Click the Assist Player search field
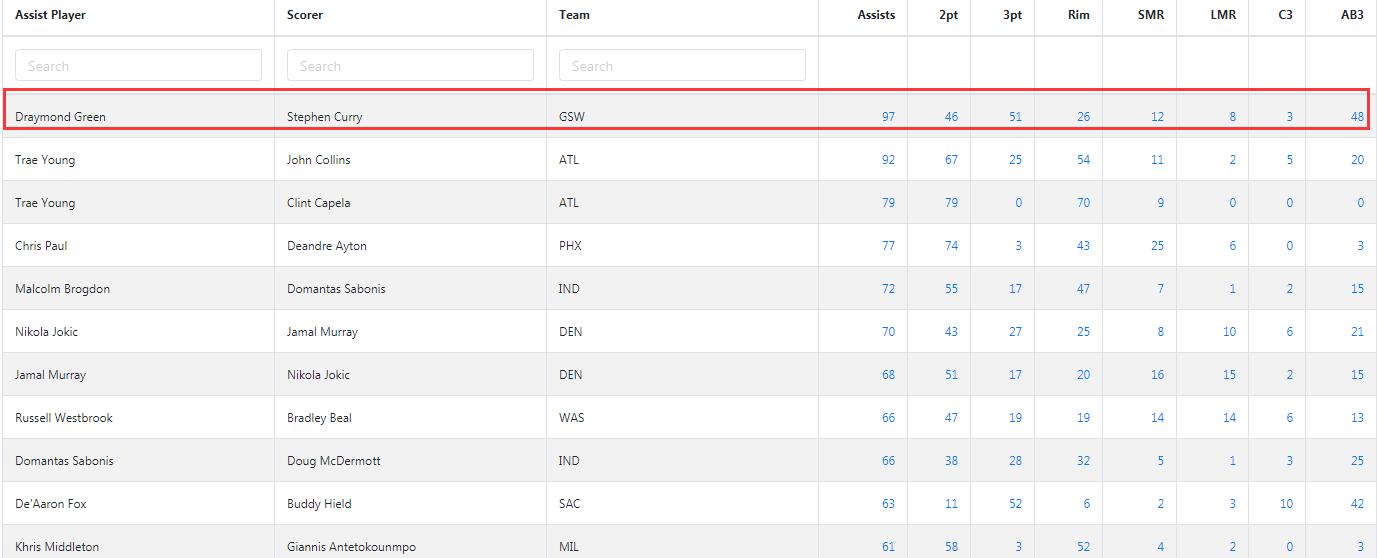This screenshot has height=558, width=1377. pyautogui.click(x=138, y=65)
